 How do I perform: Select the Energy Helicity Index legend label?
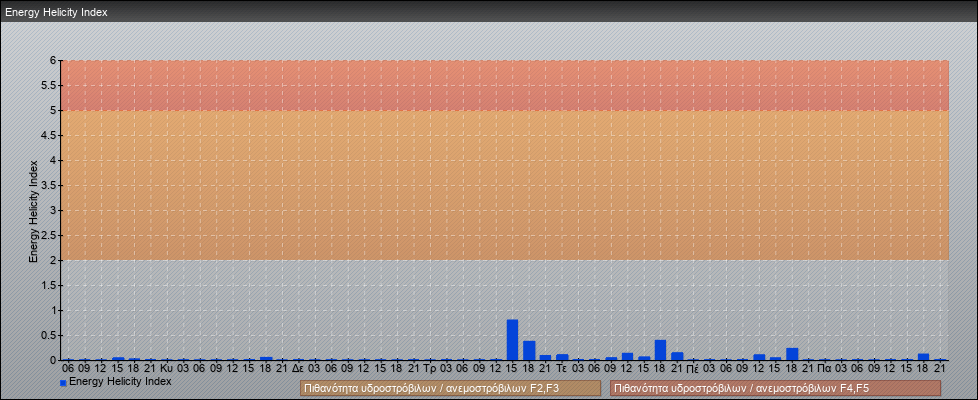[x=120, y=381]
